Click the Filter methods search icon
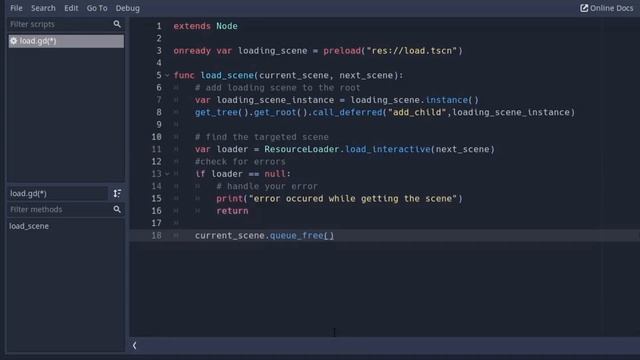The width and height of the screenshot is (640, 360). [x=117, y=209]
